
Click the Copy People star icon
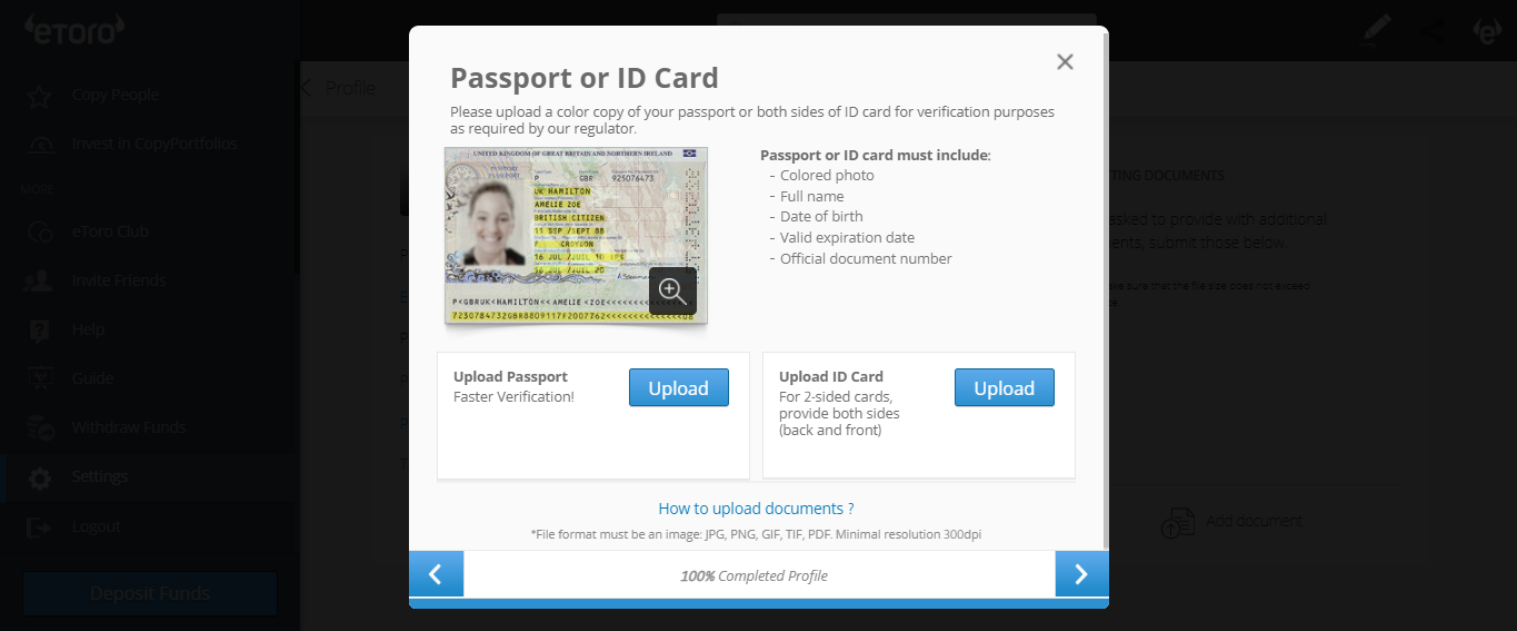point(39,96)
